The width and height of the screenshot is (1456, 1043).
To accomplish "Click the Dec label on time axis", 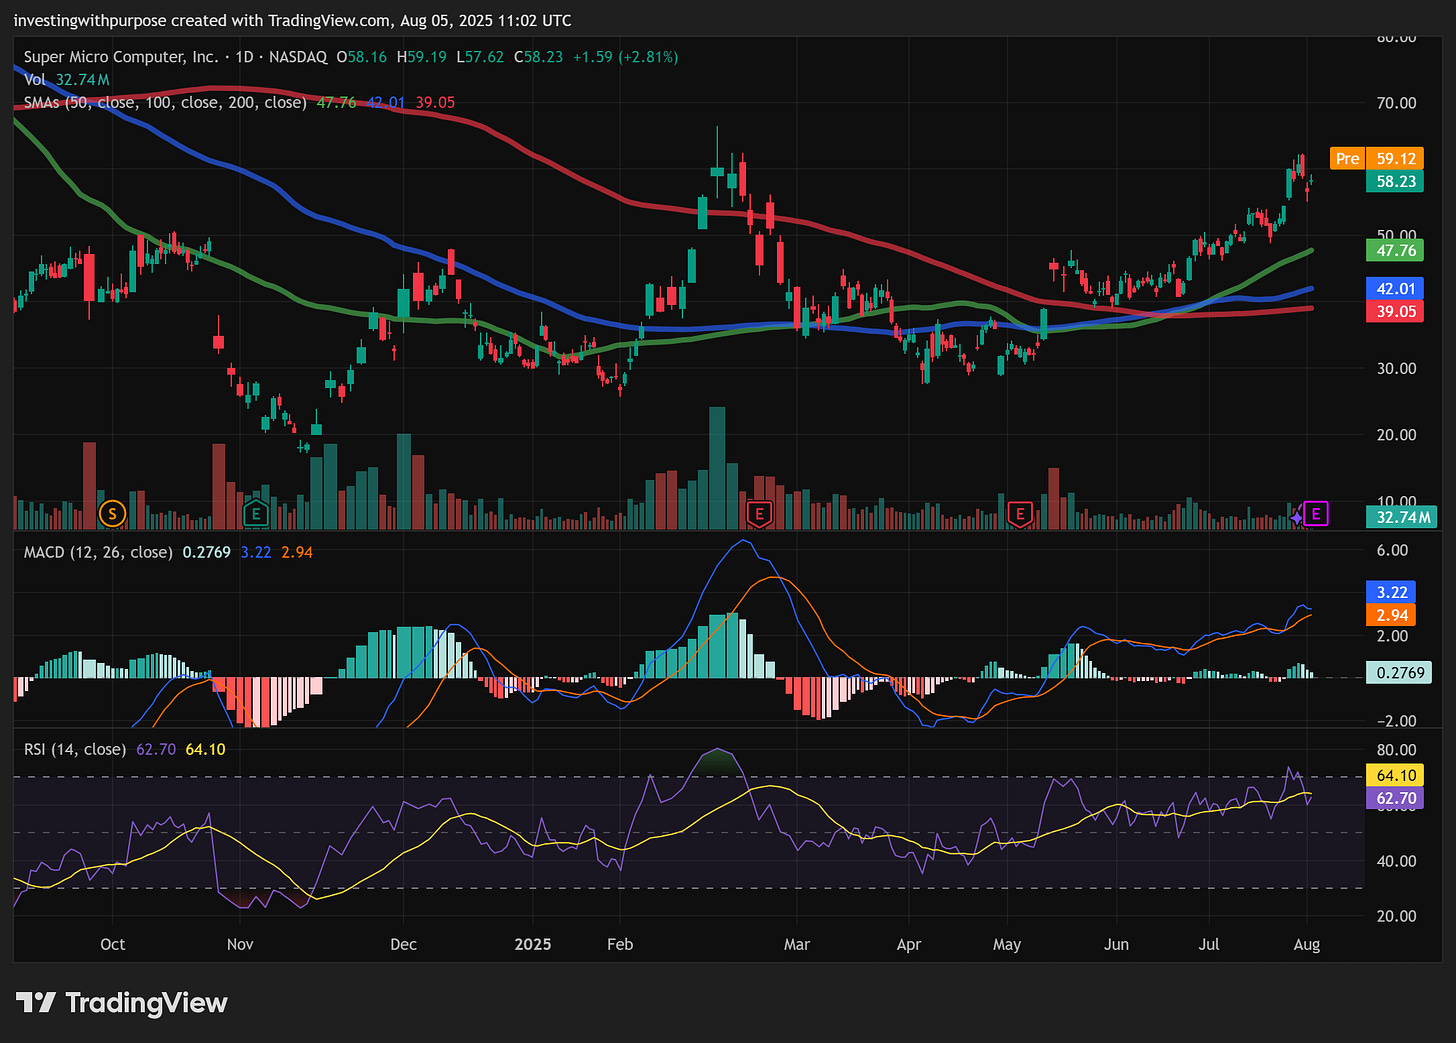I will 403,944.
